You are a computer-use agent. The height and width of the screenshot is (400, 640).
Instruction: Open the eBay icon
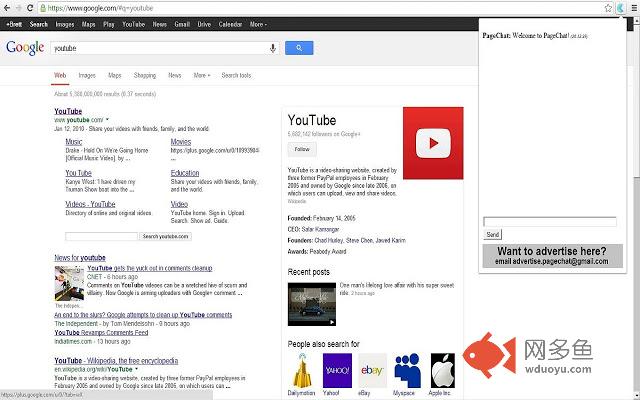pos(372,371)
